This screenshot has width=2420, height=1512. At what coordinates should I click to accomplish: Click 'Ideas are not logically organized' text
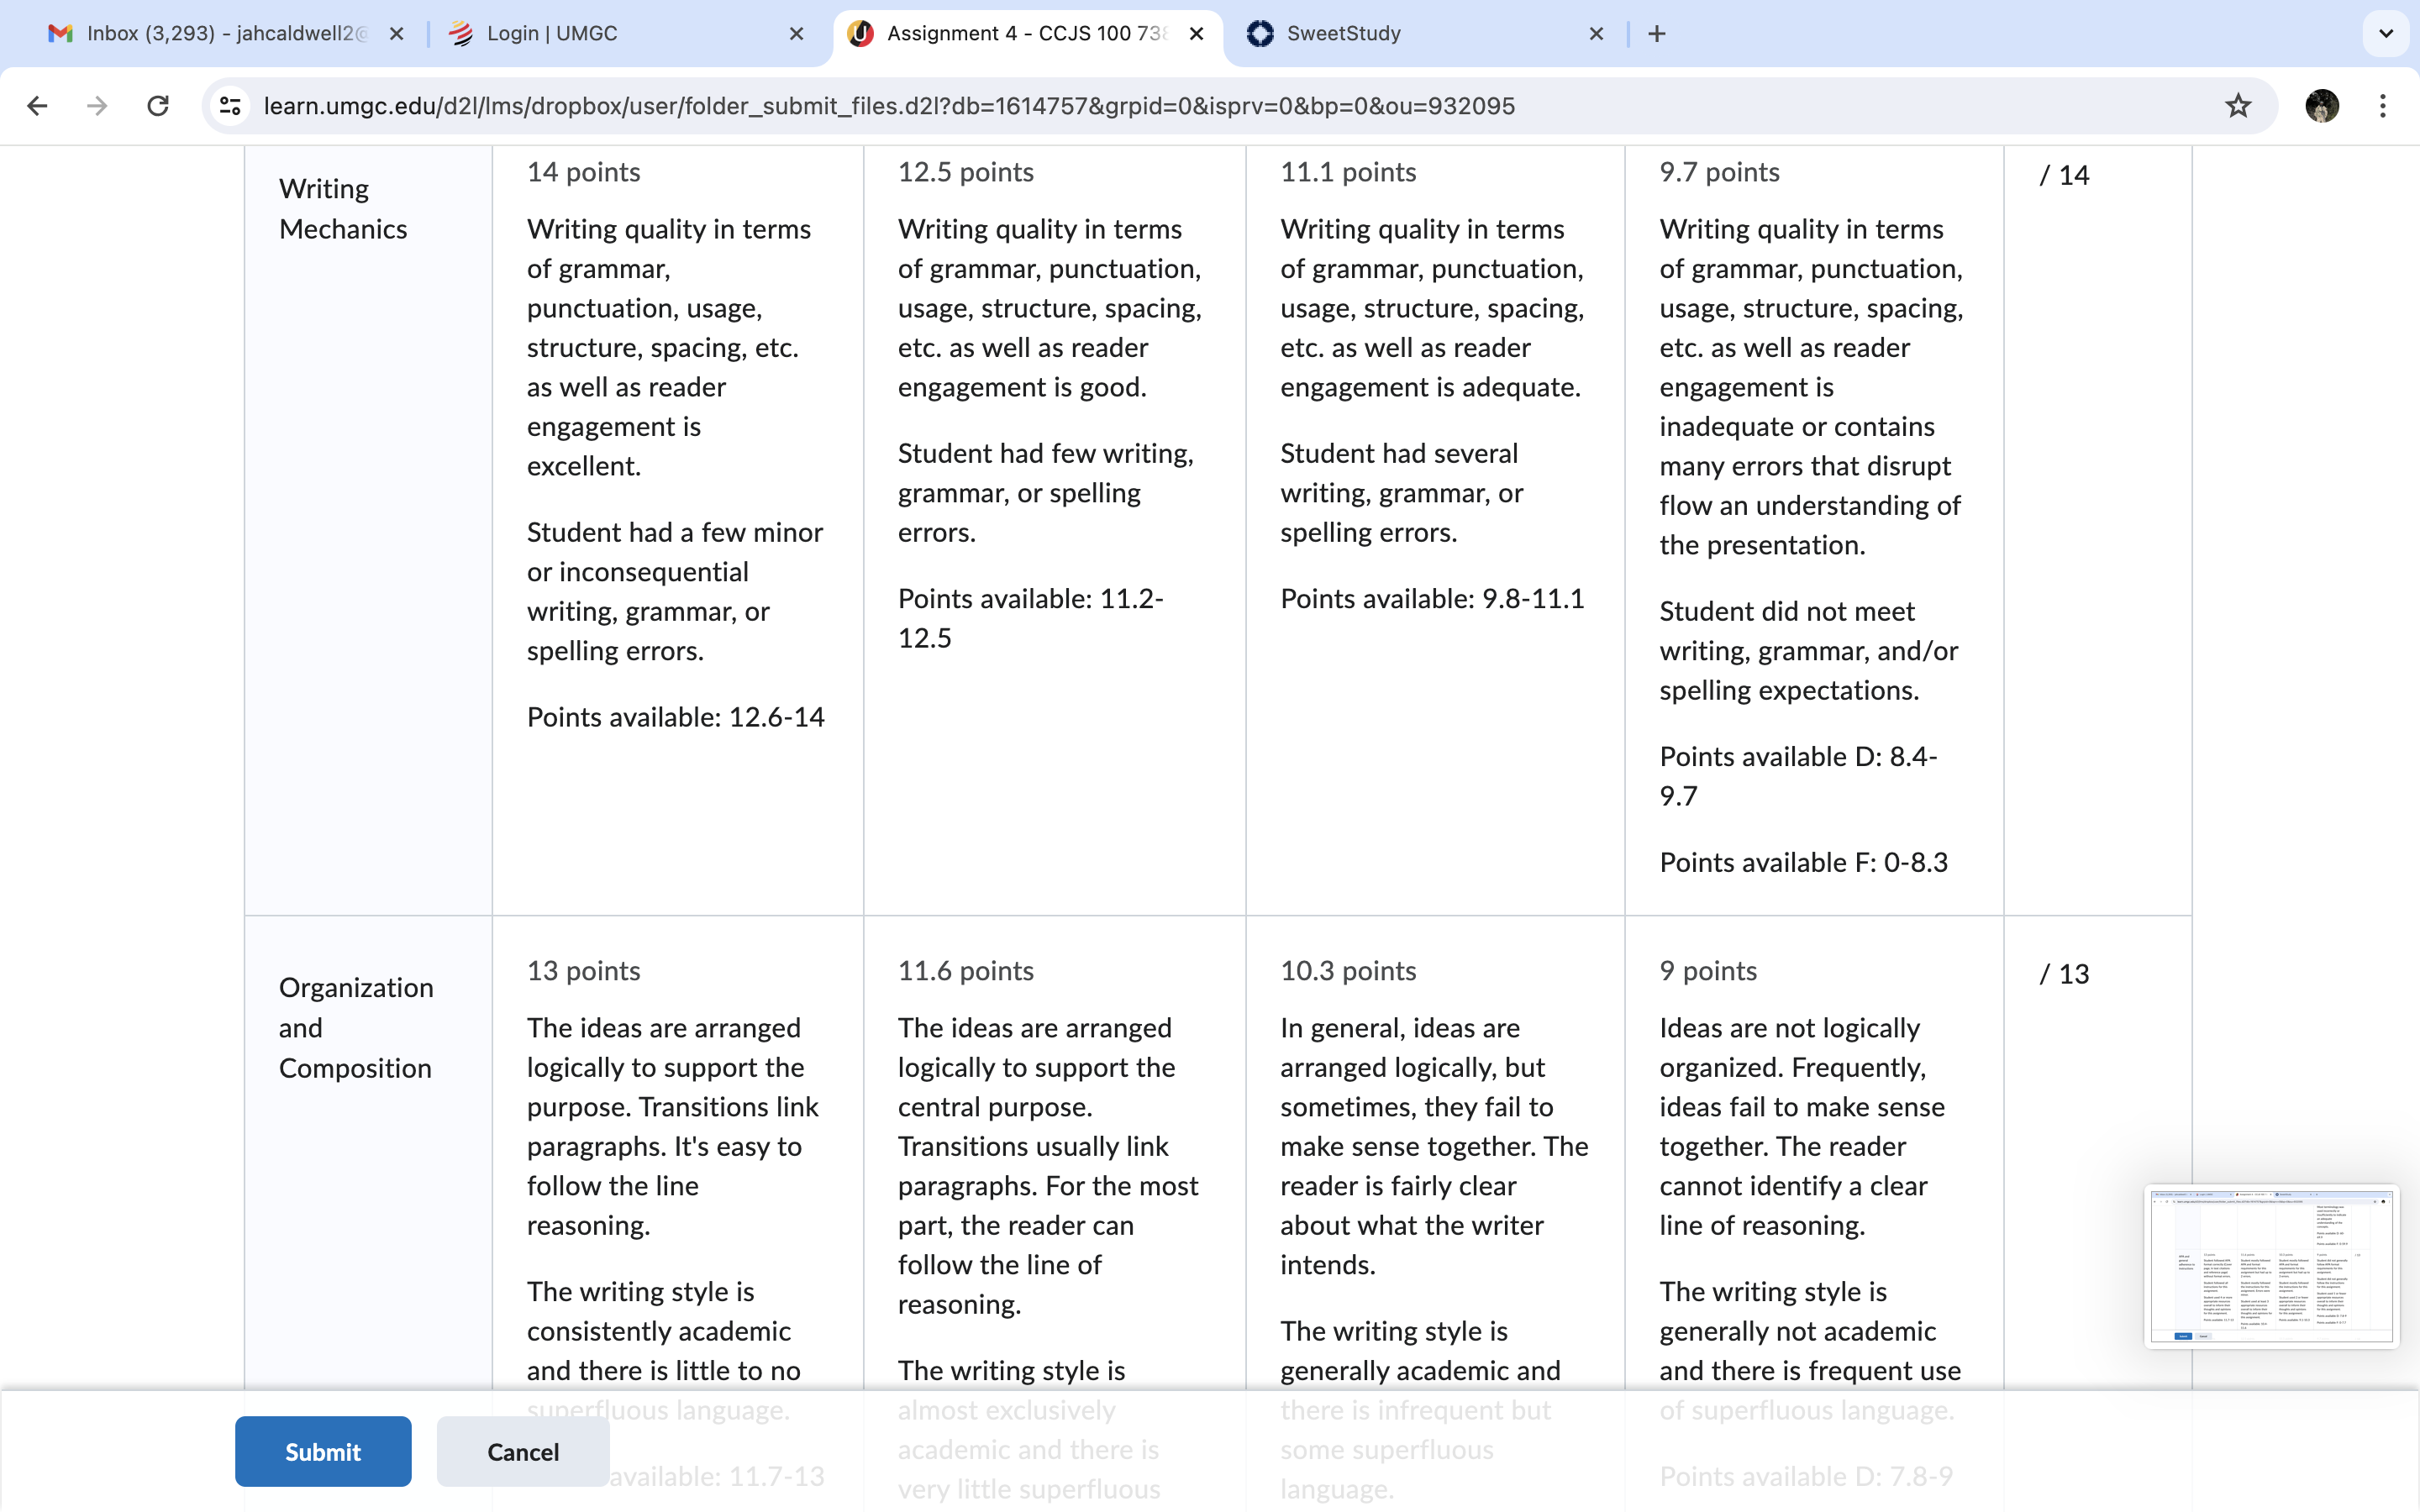coord(1803,1126)
